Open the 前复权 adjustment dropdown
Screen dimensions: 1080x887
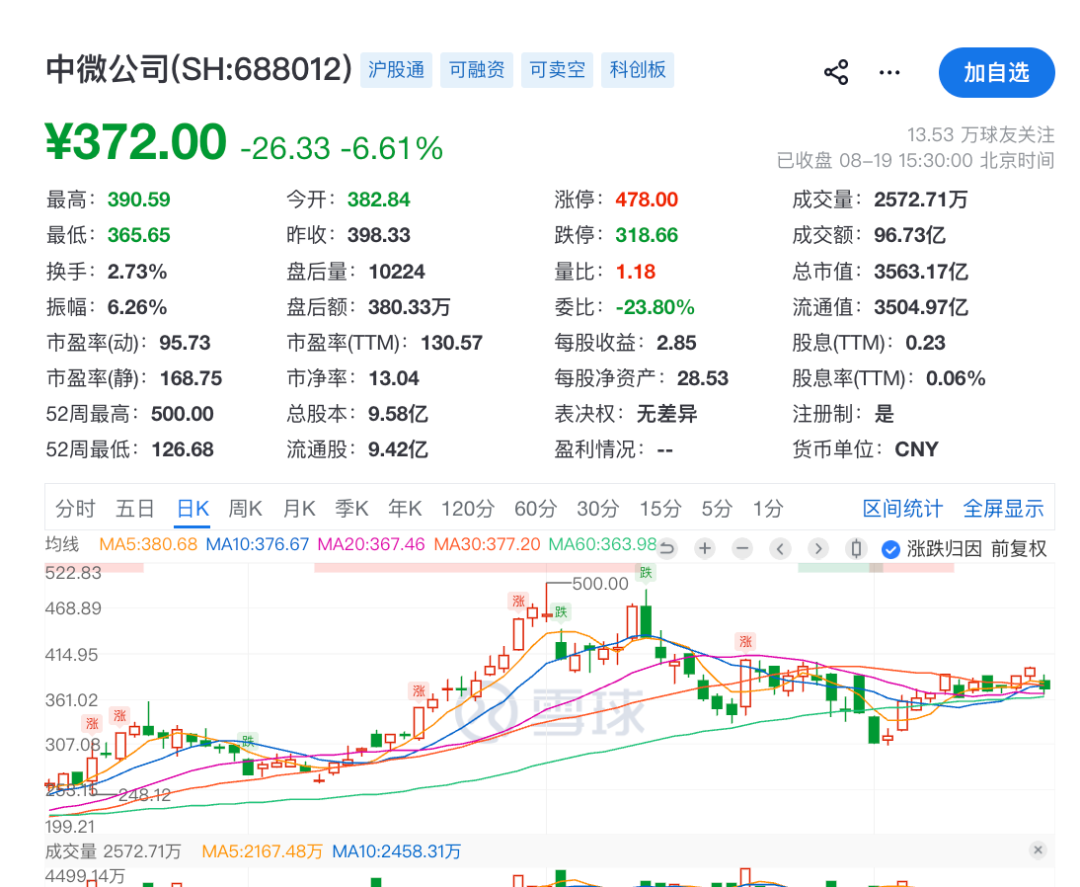pyautogui.click(x=1019, y=549)
